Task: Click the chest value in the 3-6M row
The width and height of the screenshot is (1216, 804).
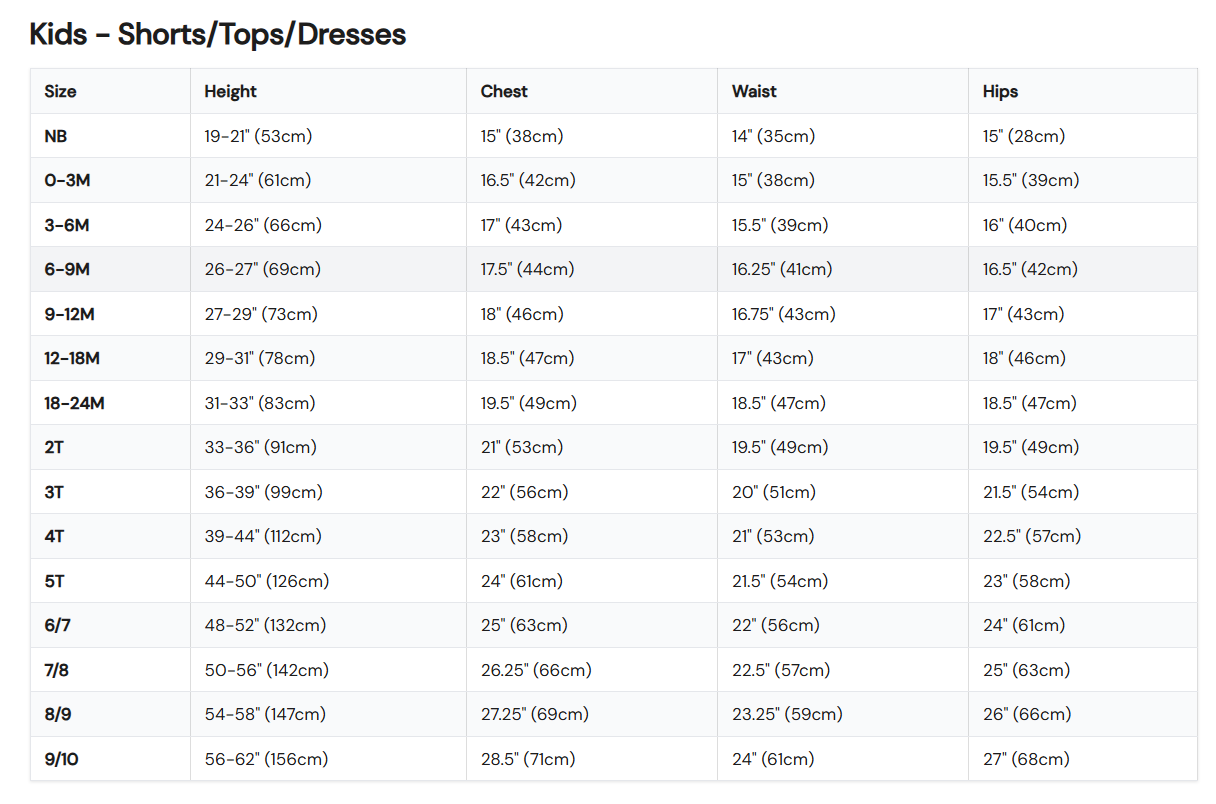Action: click(521, 225)
